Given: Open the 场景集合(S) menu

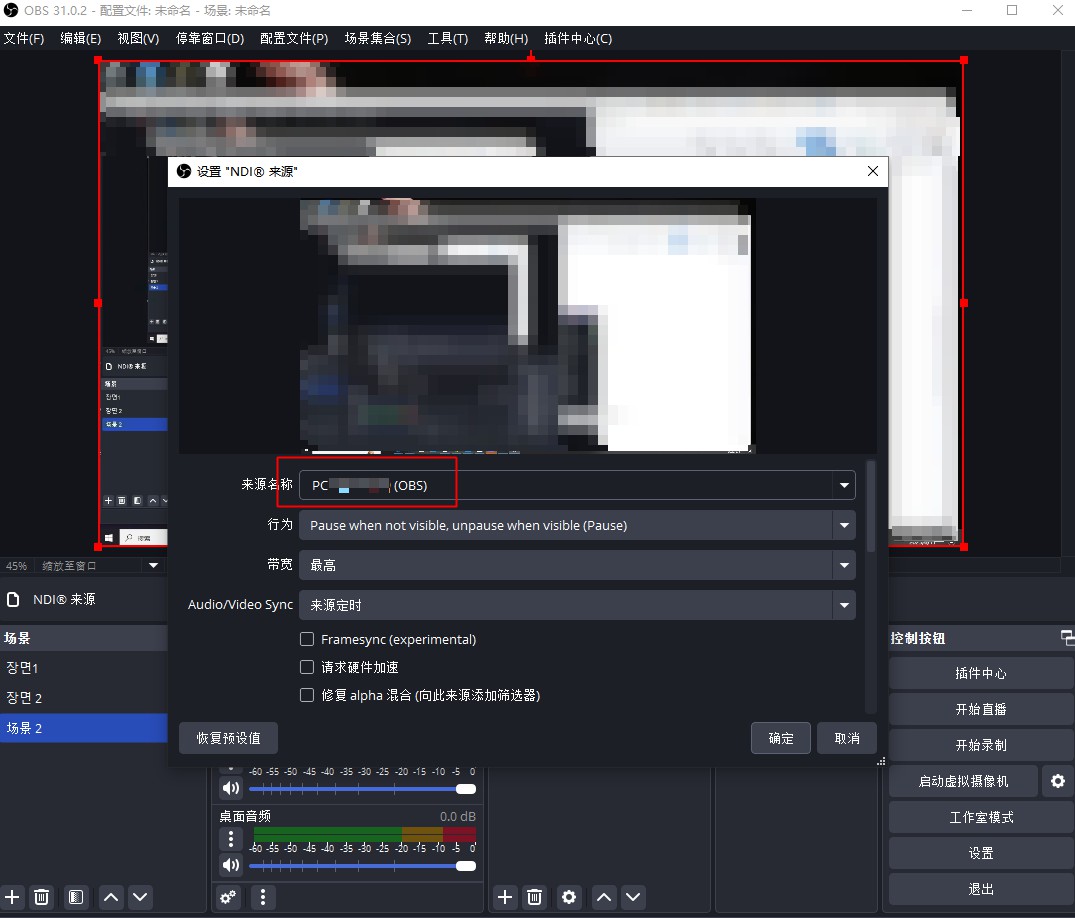Looking at the screenshot, I should [378, 38].
